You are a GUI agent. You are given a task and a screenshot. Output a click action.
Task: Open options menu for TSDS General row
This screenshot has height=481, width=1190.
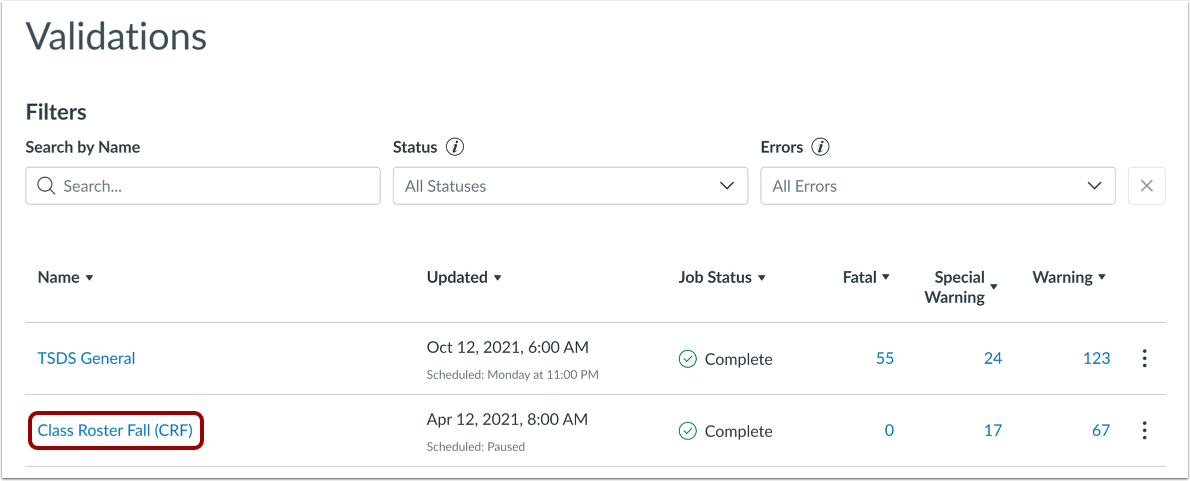[x=1145, y=358]
